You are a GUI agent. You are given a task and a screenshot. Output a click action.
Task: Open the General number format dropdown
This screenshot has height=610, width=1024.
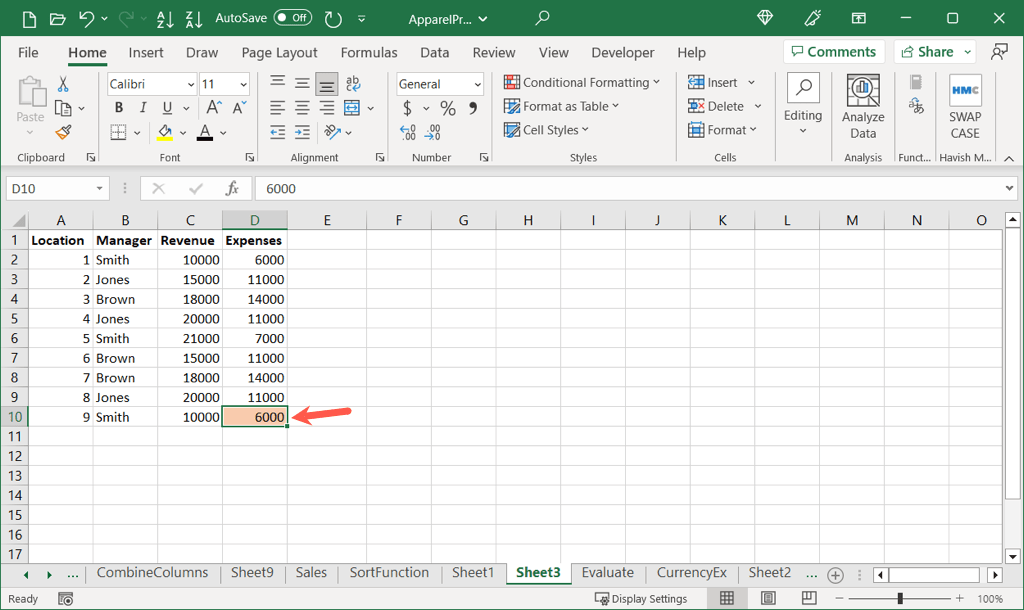tap(477, 84)
